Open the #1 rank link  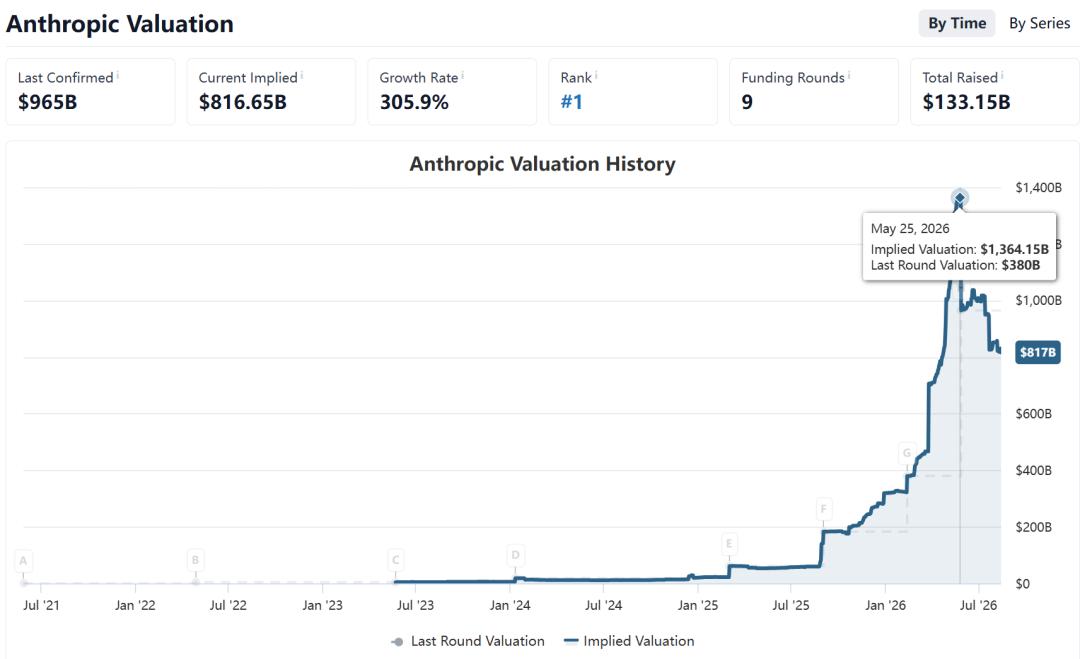572,102
